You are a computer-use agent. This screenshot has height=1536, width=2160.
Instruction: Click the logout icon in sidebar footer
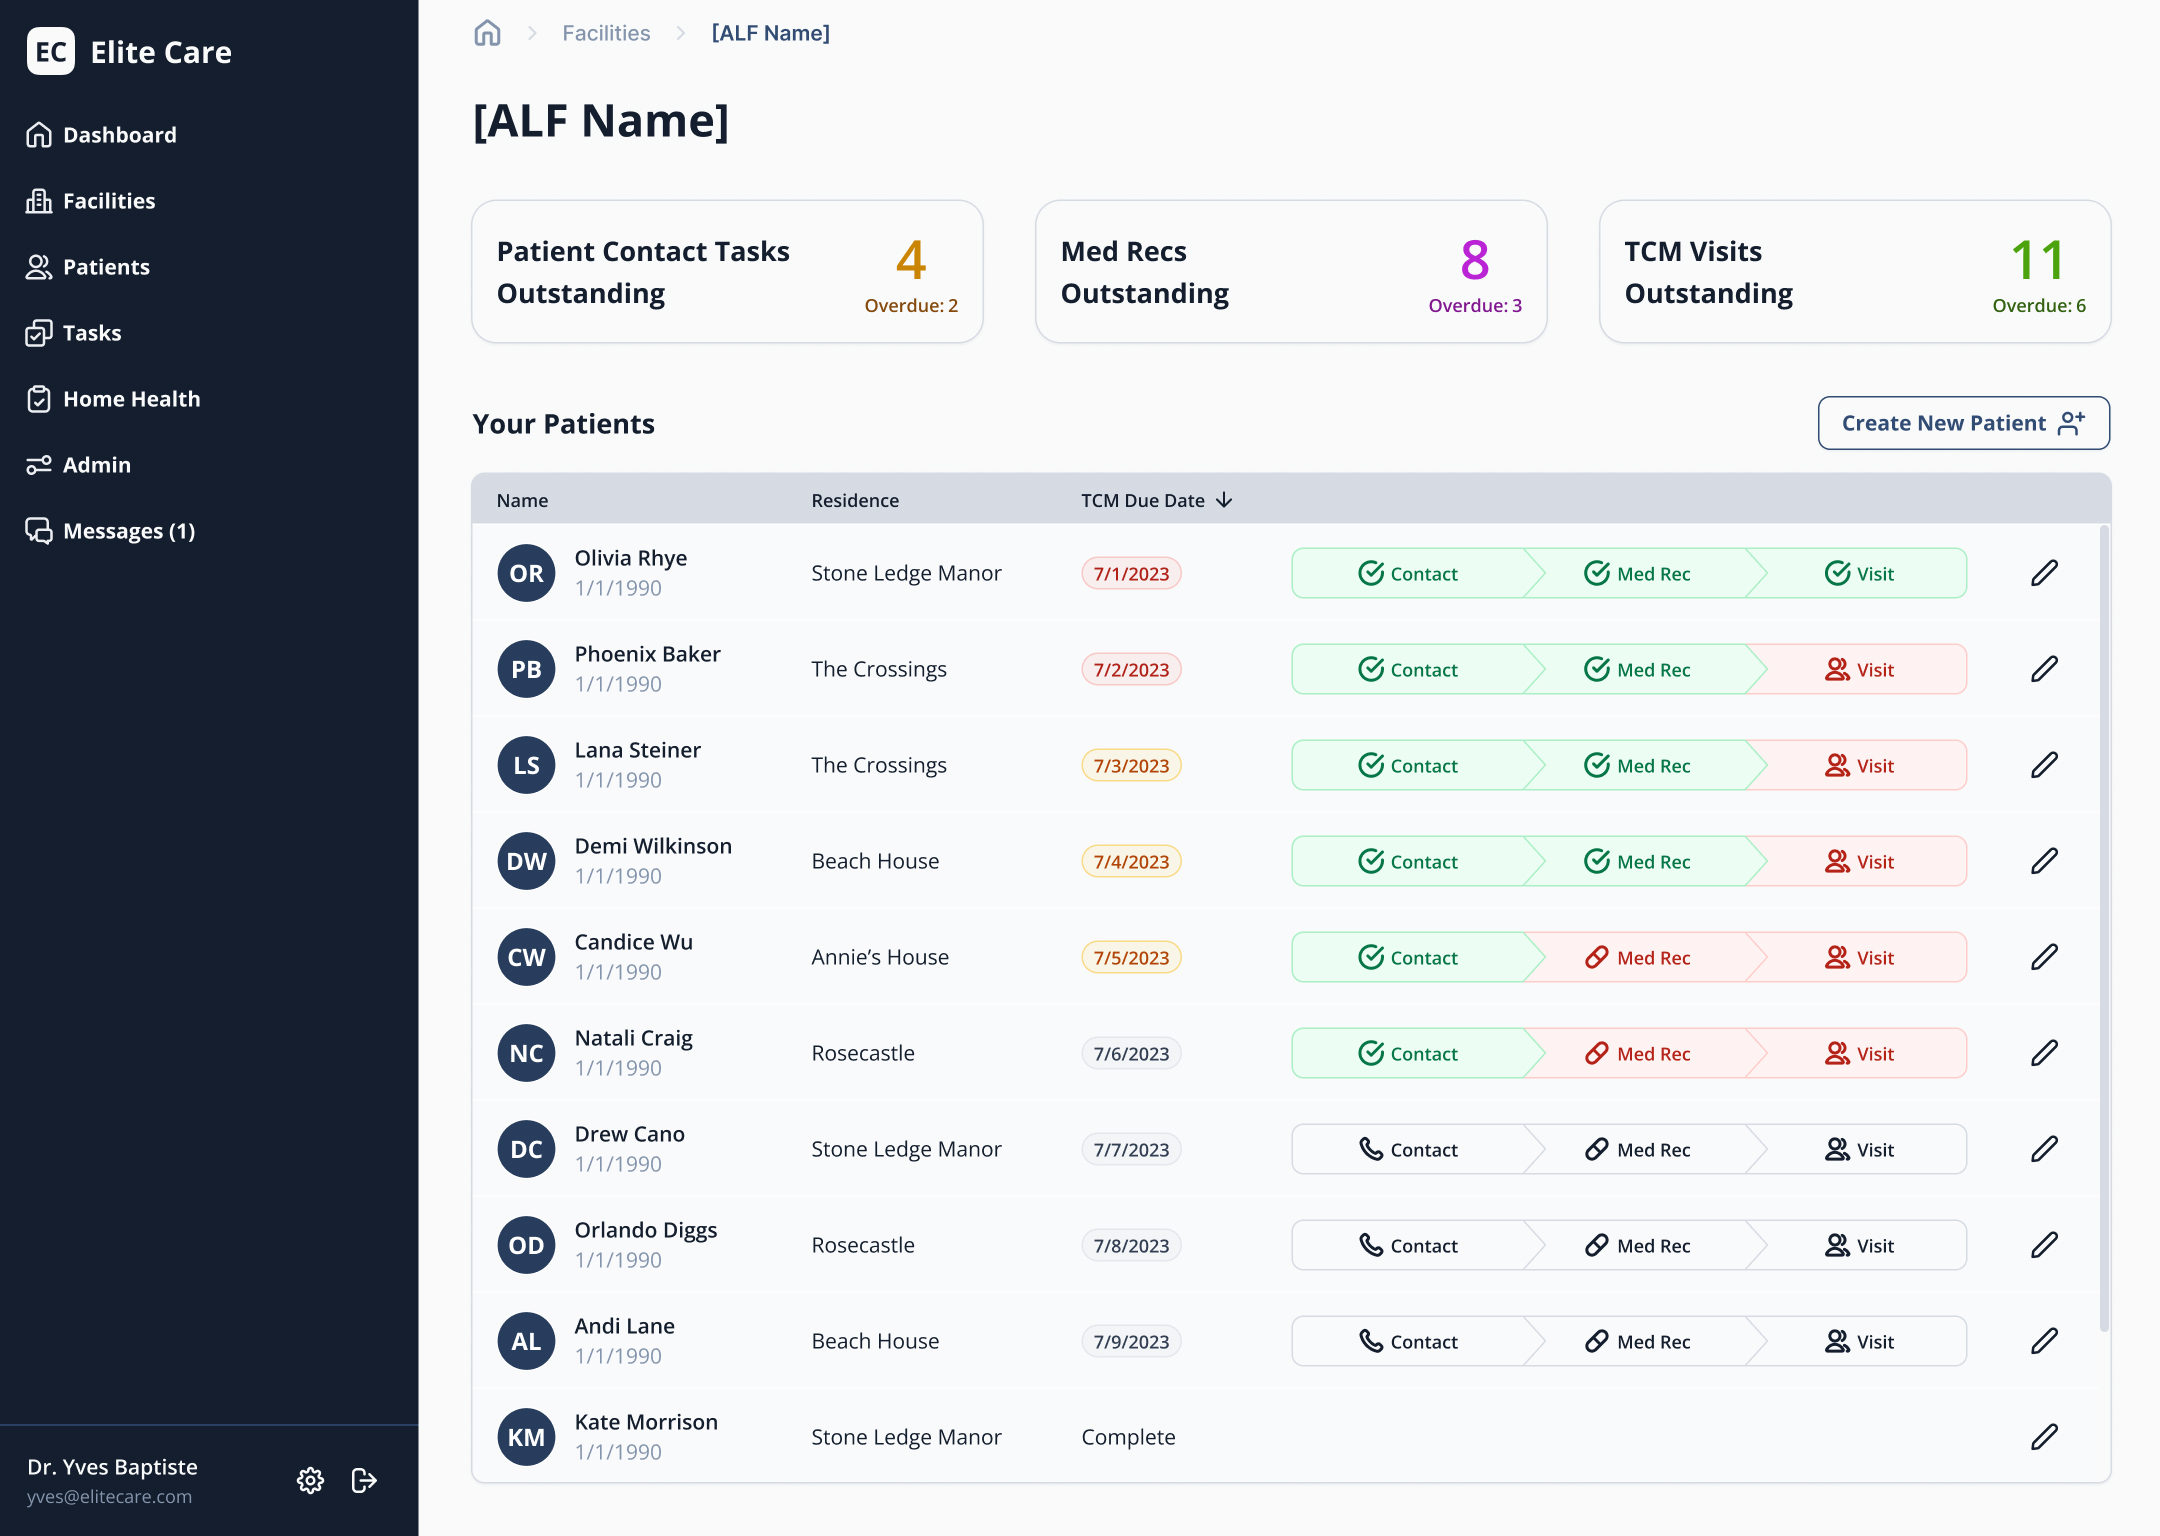pos(364,1480)
